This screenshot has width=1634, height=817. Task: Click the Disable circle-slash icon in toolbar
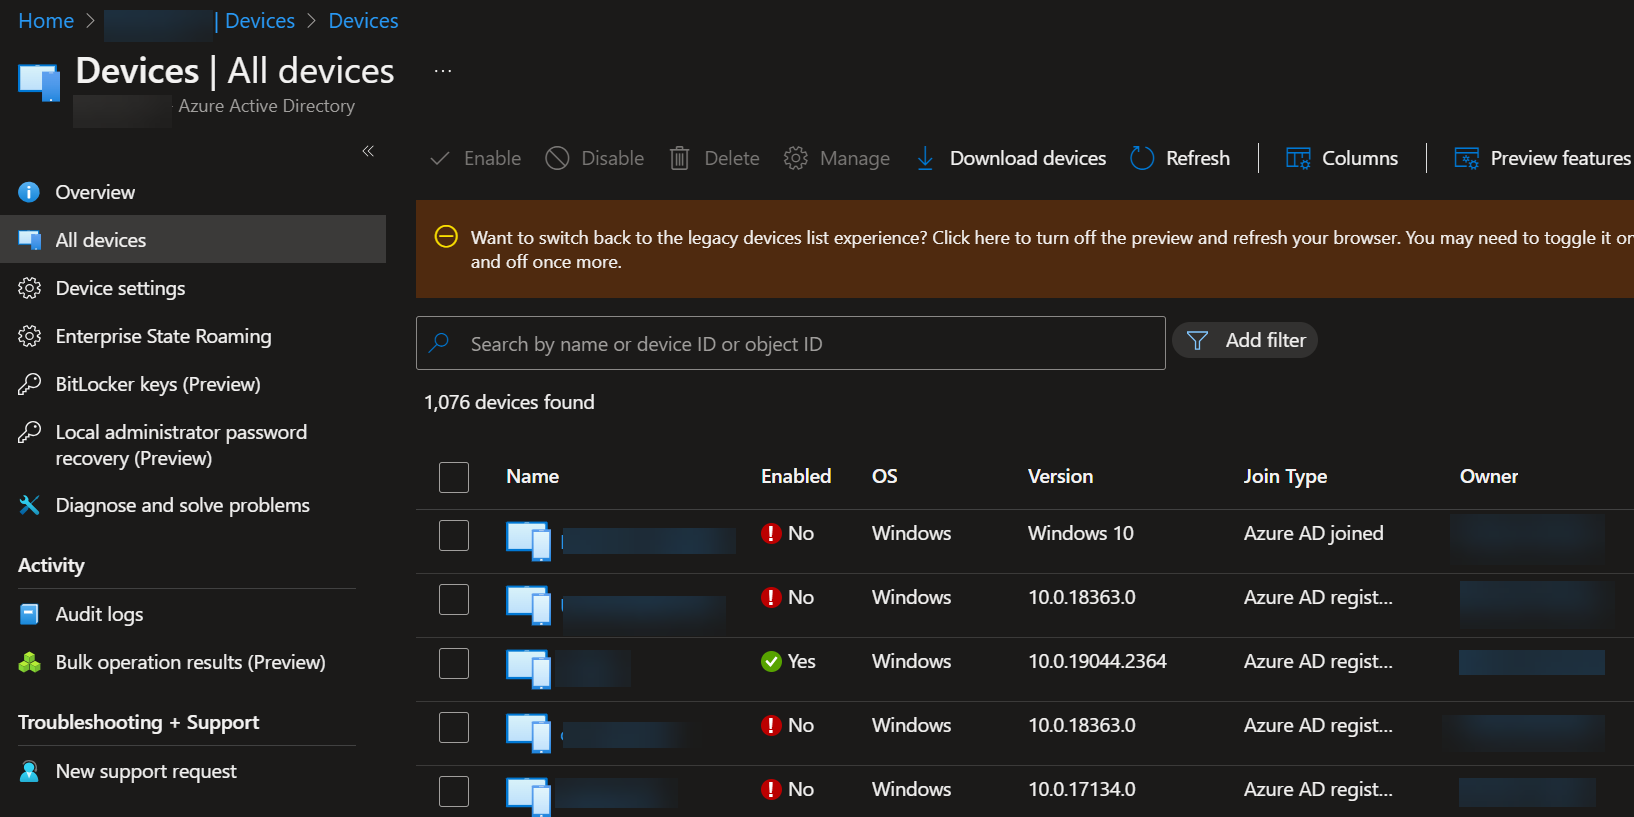pos(557,158)
